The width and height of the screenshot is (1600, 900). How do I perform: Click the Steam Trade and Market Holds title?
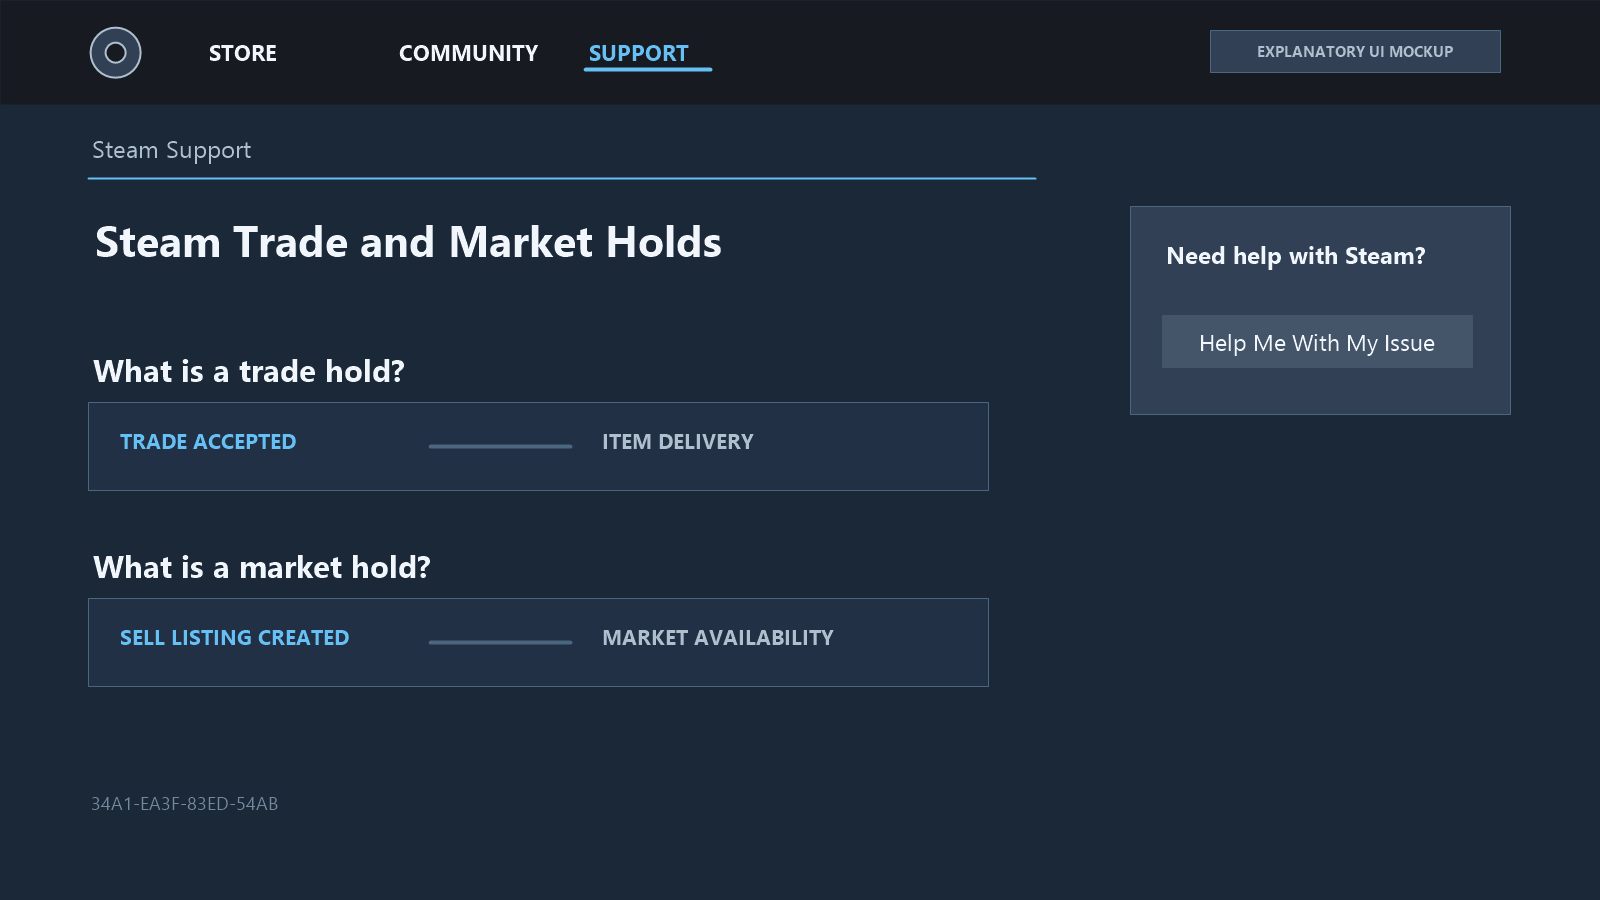tap(408, 243)
